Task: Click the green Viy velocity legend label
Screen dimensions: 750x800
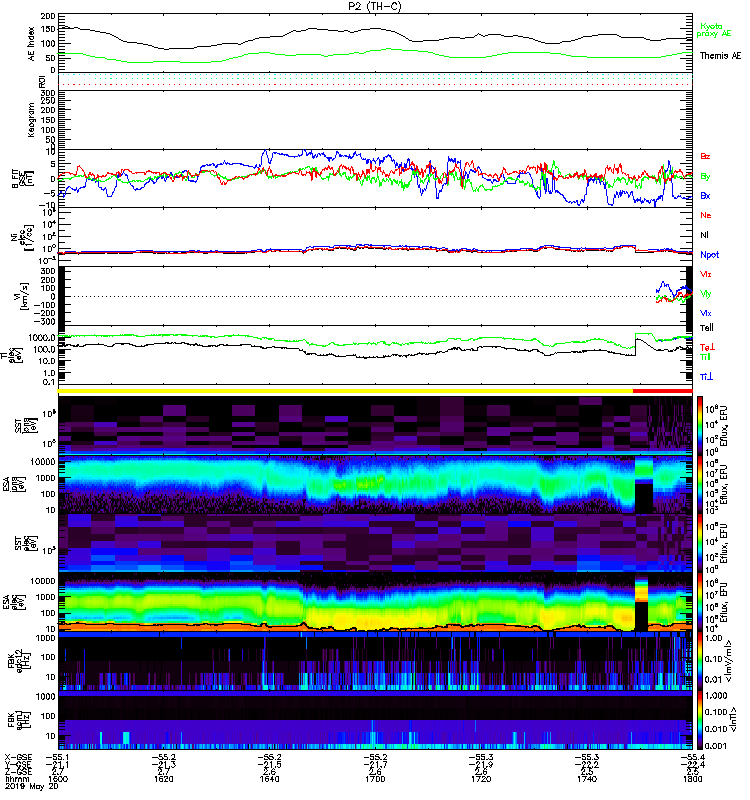Action: (706, 294)
